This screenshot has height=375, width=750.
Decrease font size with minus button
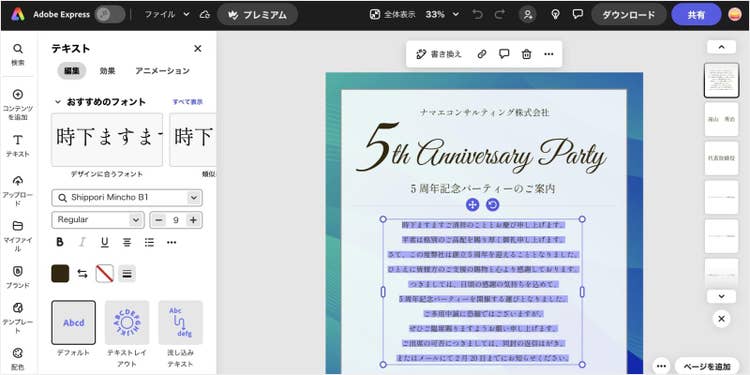click(159, 220)
